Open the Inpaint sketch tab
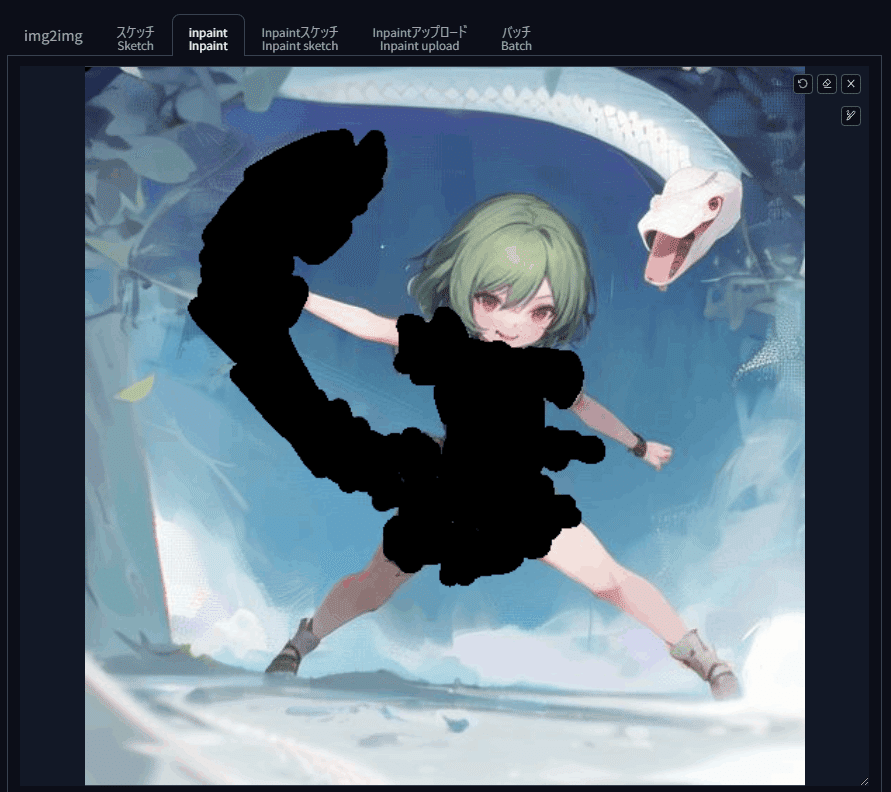Screen dimensions: 891x792 (299, 39)
